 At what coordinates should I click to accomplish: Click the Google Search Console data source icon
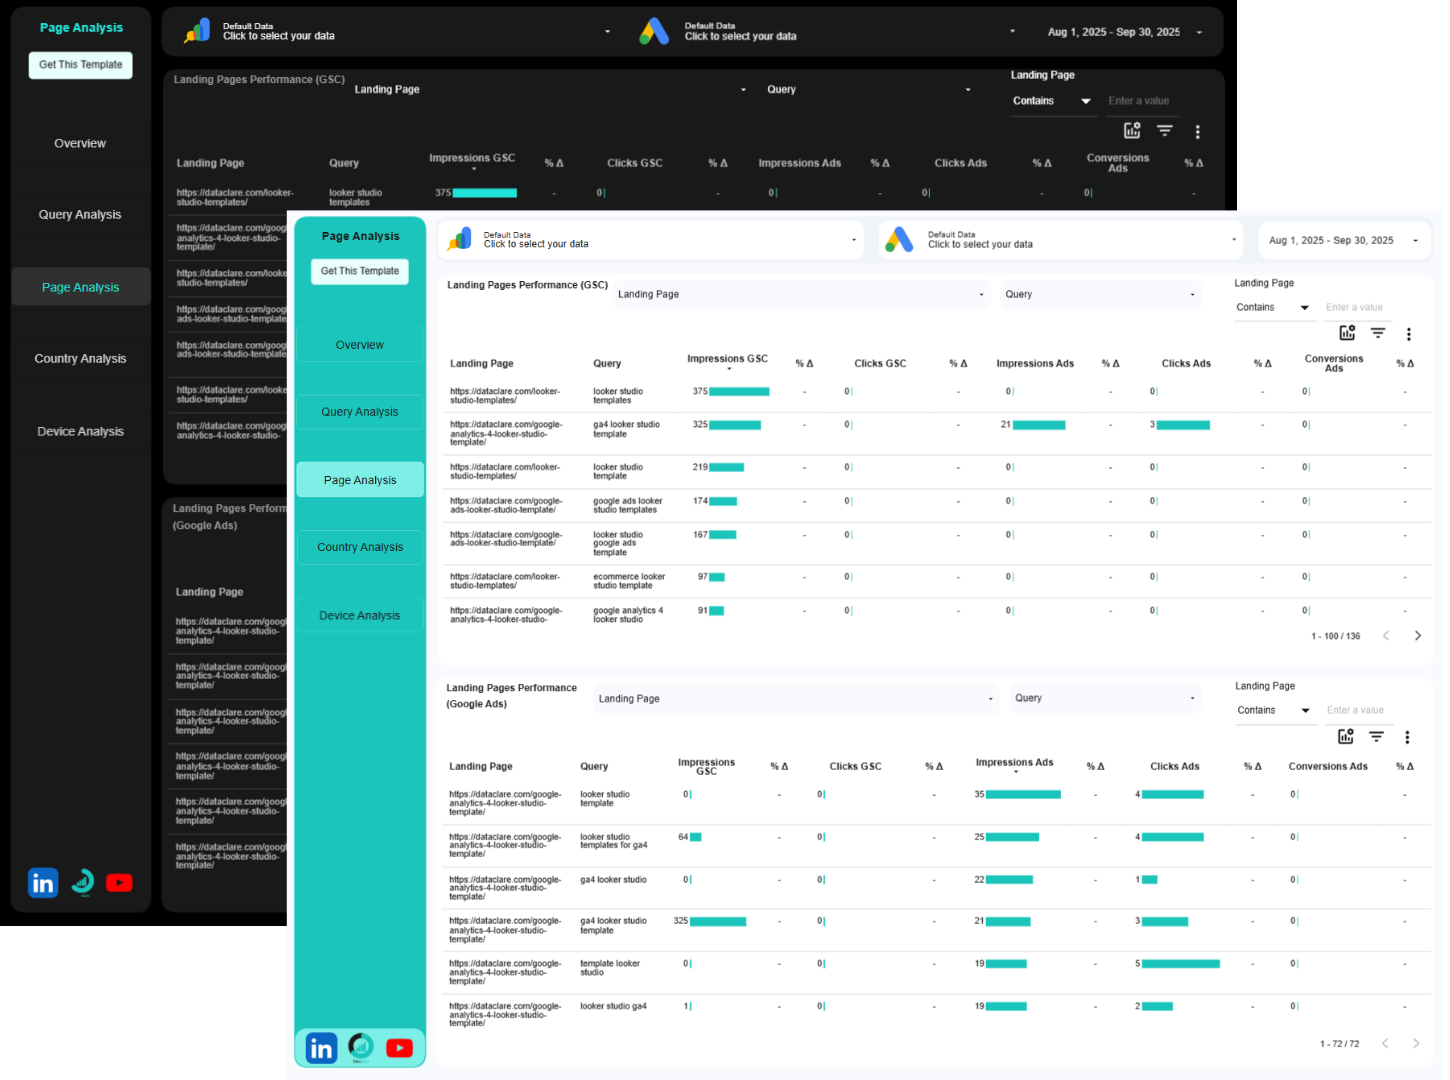[x=459, y=240]
